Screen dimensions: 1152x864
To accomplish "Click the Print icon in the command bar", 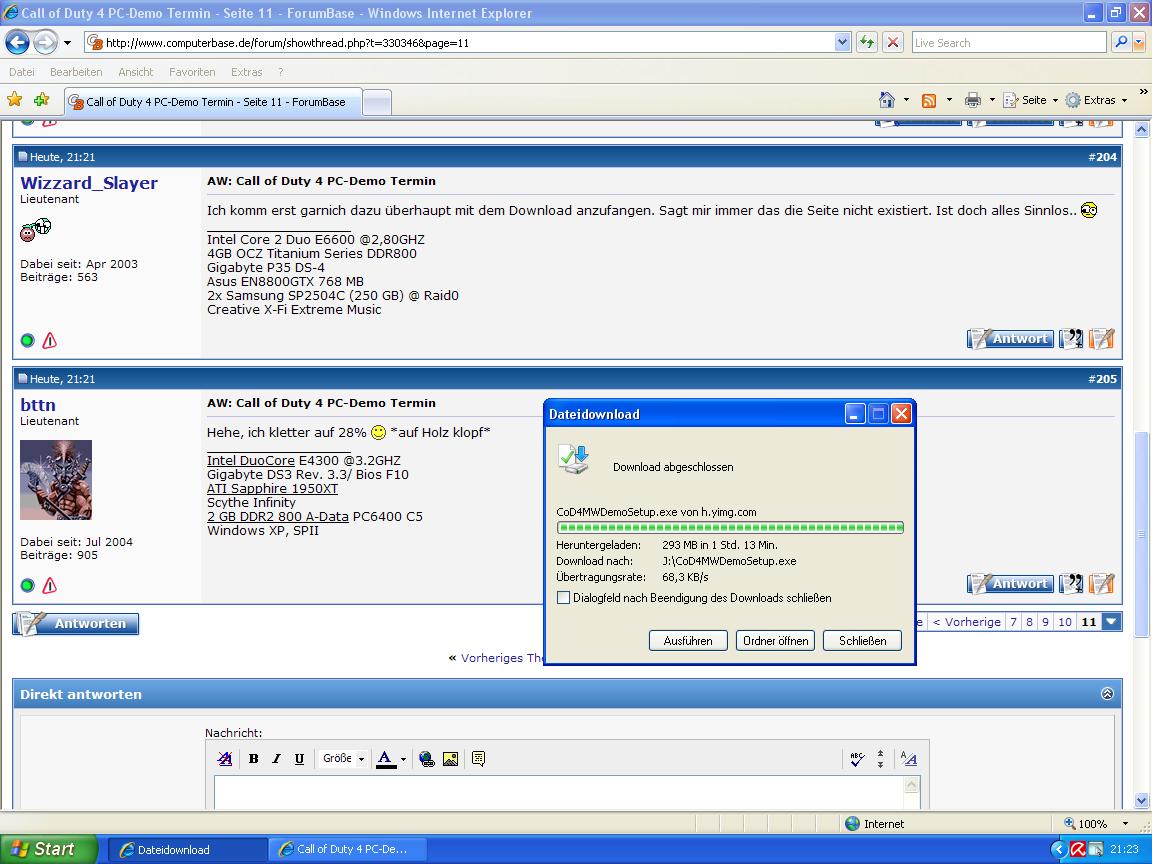I will (973, 101).
